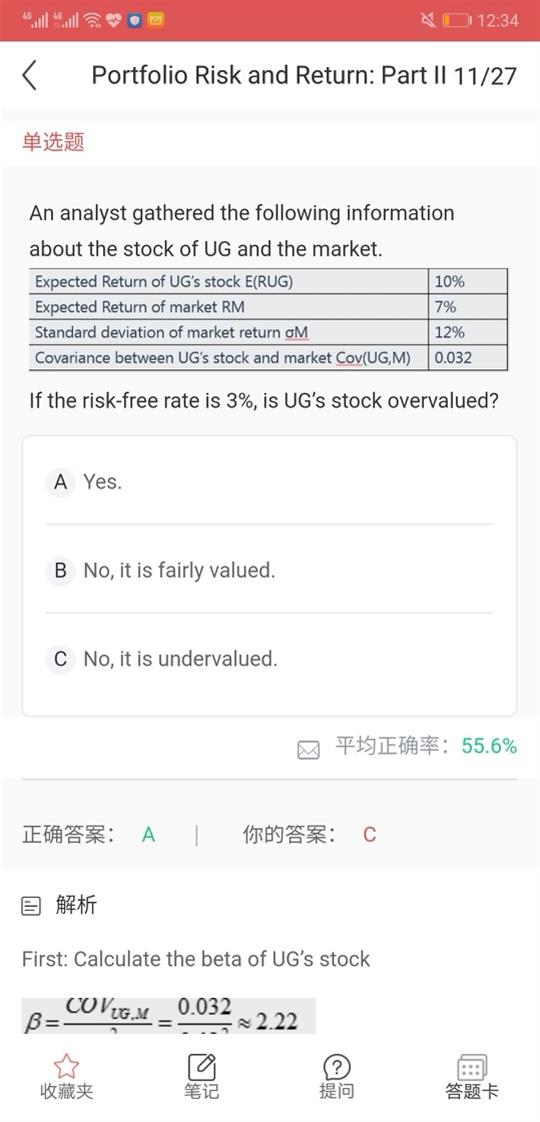Tap the ask question mark icon
The width and height of the screenshot is (540, 1122).
point(336,1066)
